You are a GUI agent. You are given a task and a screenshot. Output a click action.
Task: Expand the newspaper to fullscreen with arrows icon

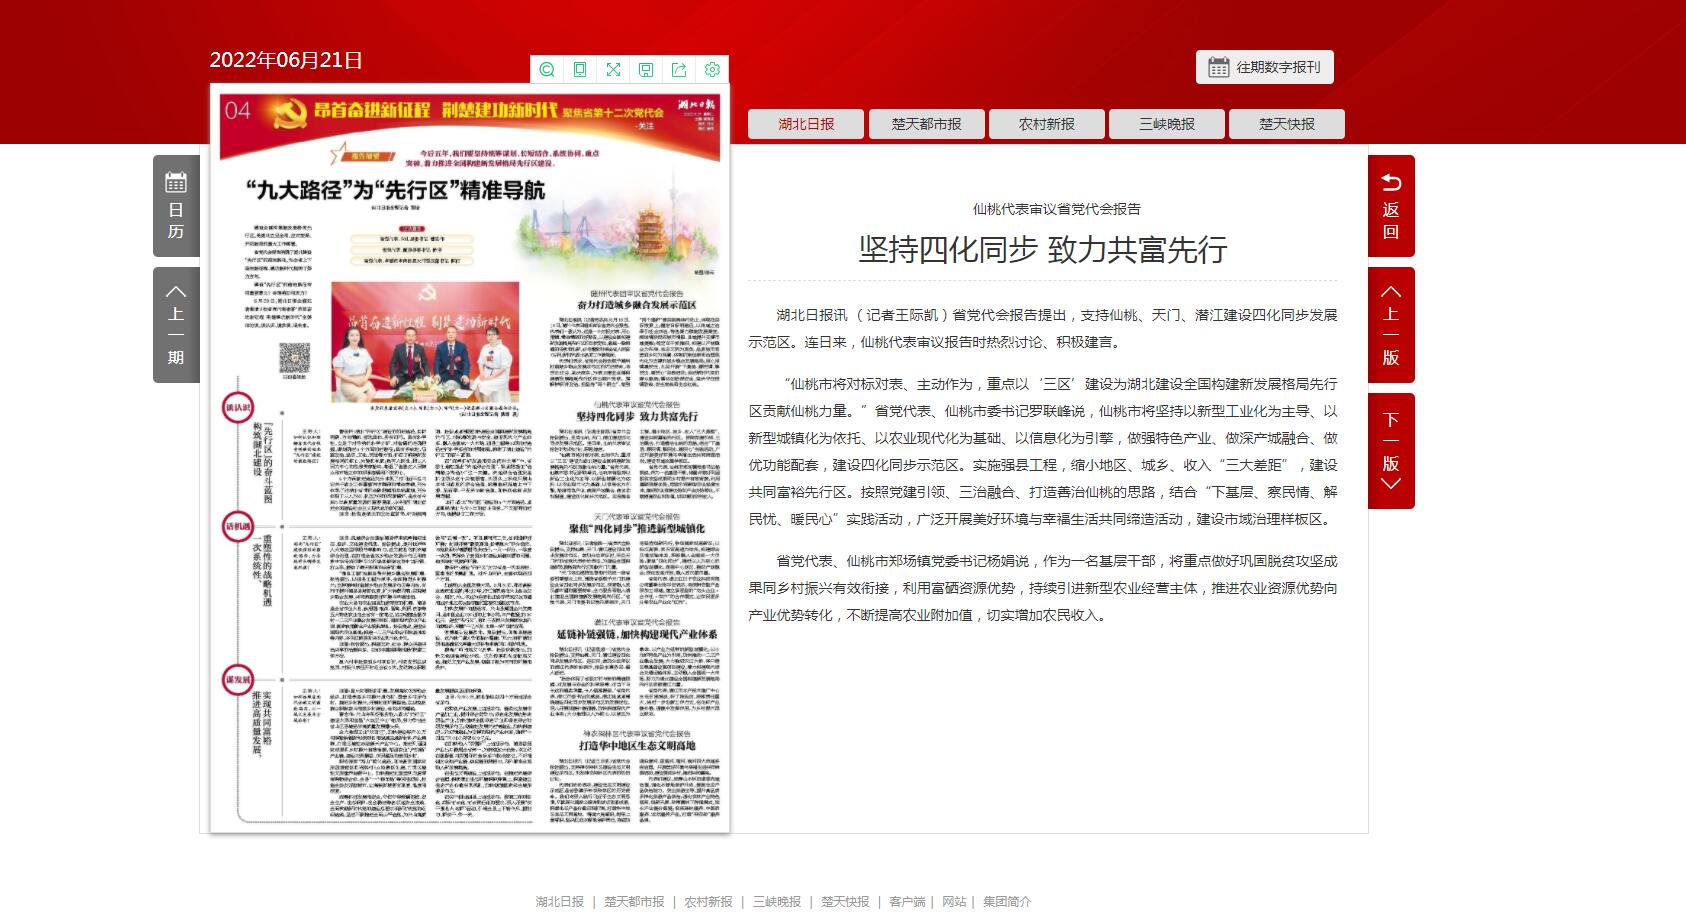pyautogui.click(x=613, y=69)
